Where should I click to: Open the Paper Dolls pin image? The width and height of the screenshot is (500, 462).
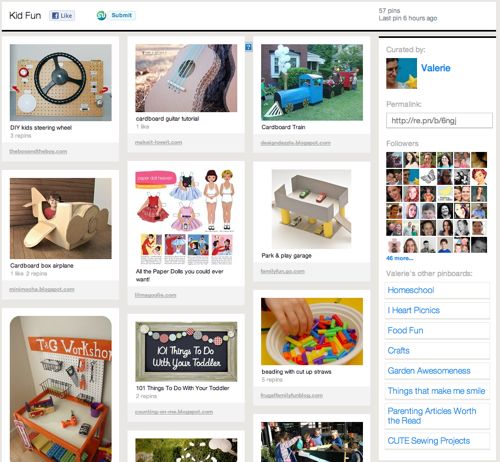pos(185,217)
